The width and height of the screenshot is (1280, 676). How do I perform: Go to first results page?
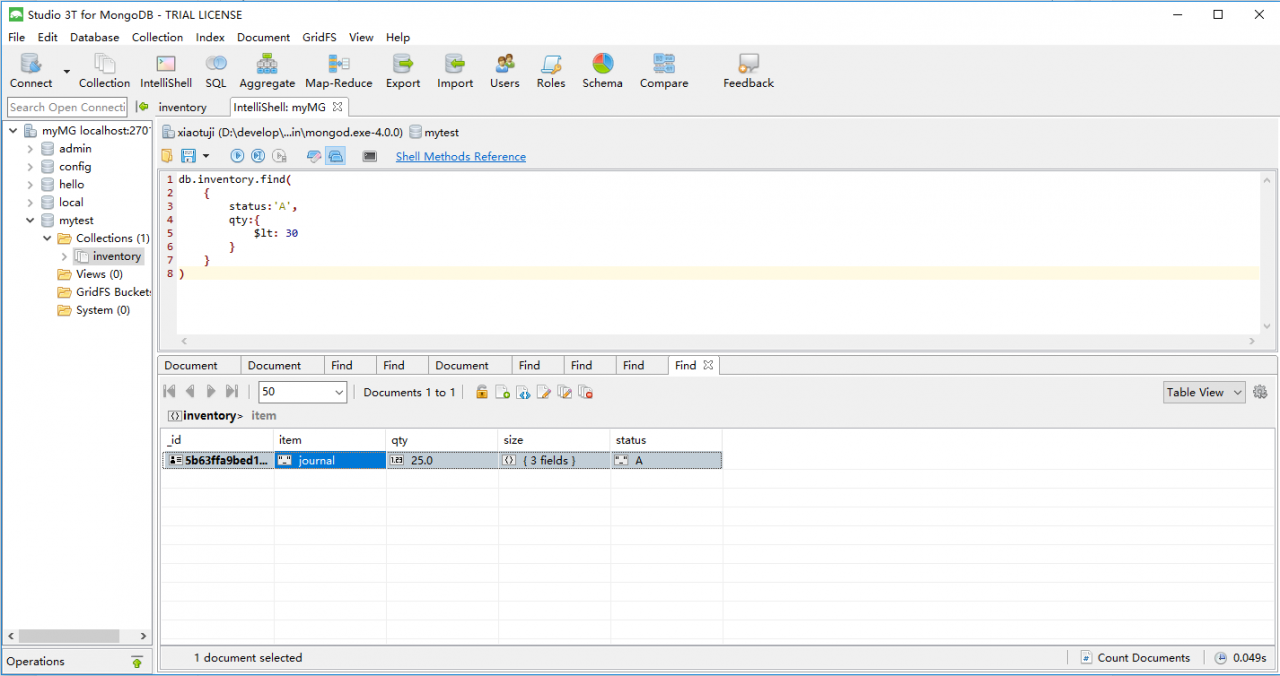tap(170, 392)
